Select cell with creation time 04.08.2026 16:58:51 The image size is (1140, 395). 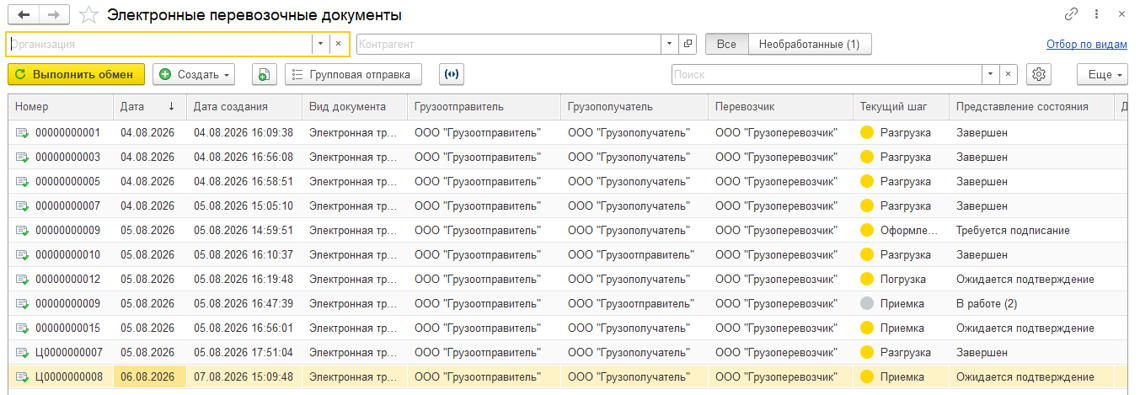pos(244,181)
